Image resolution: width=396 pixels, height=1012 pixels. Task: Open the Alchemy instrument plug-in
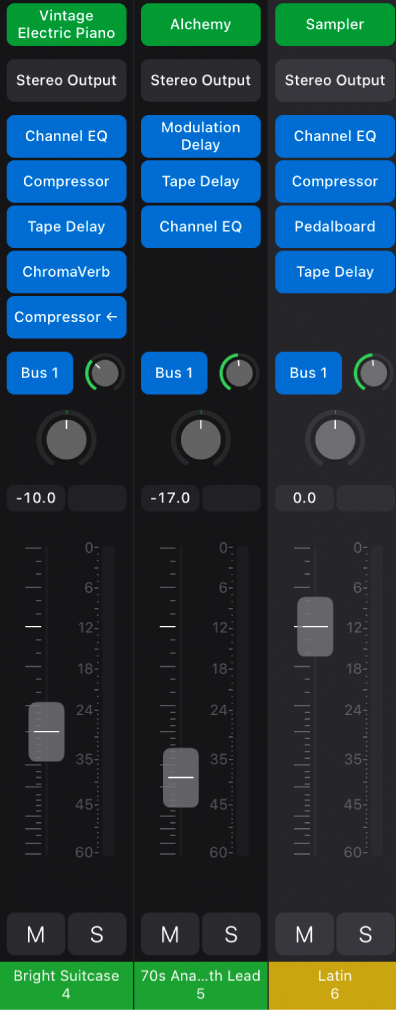[x=201, y=25]
